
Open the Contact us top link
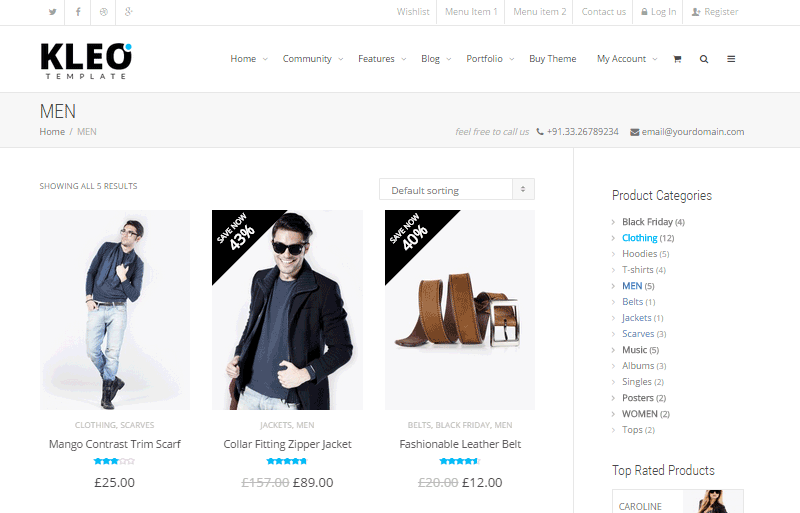coord(604,12)
